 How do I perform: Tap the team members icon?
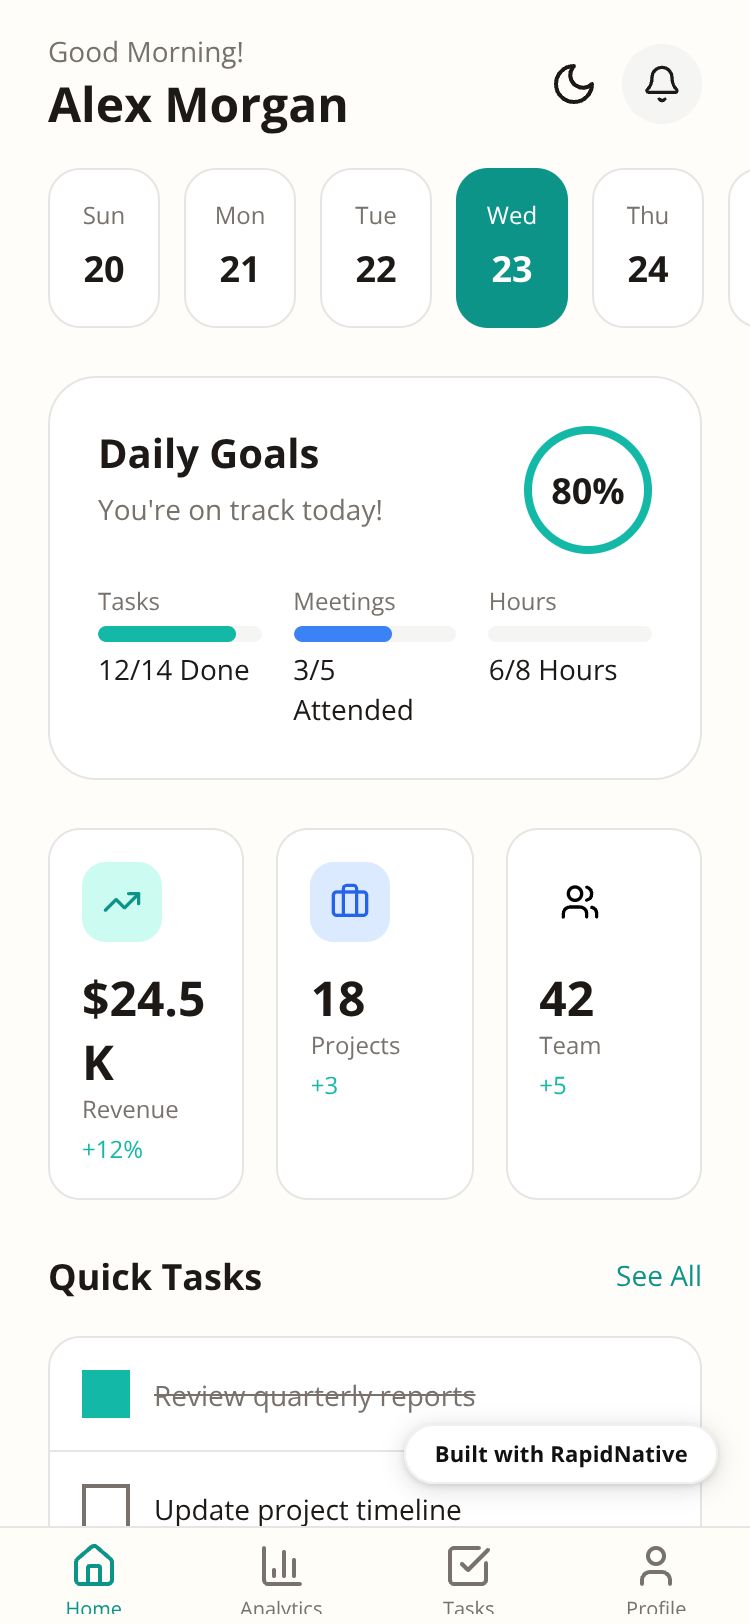[580, 902]
